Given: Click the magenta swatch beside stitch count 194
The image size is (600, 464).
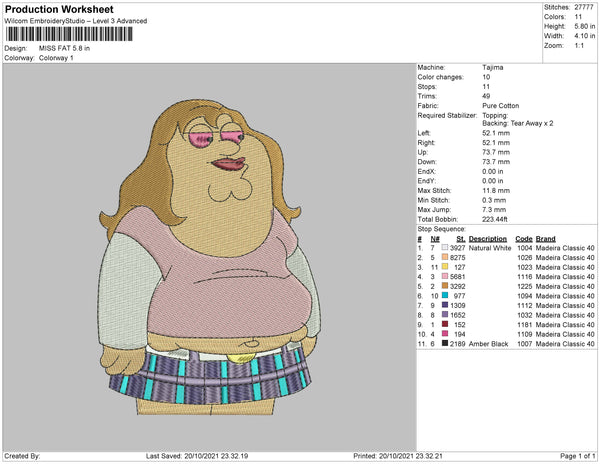Looking at the screenshot, I should coord(445,334).
